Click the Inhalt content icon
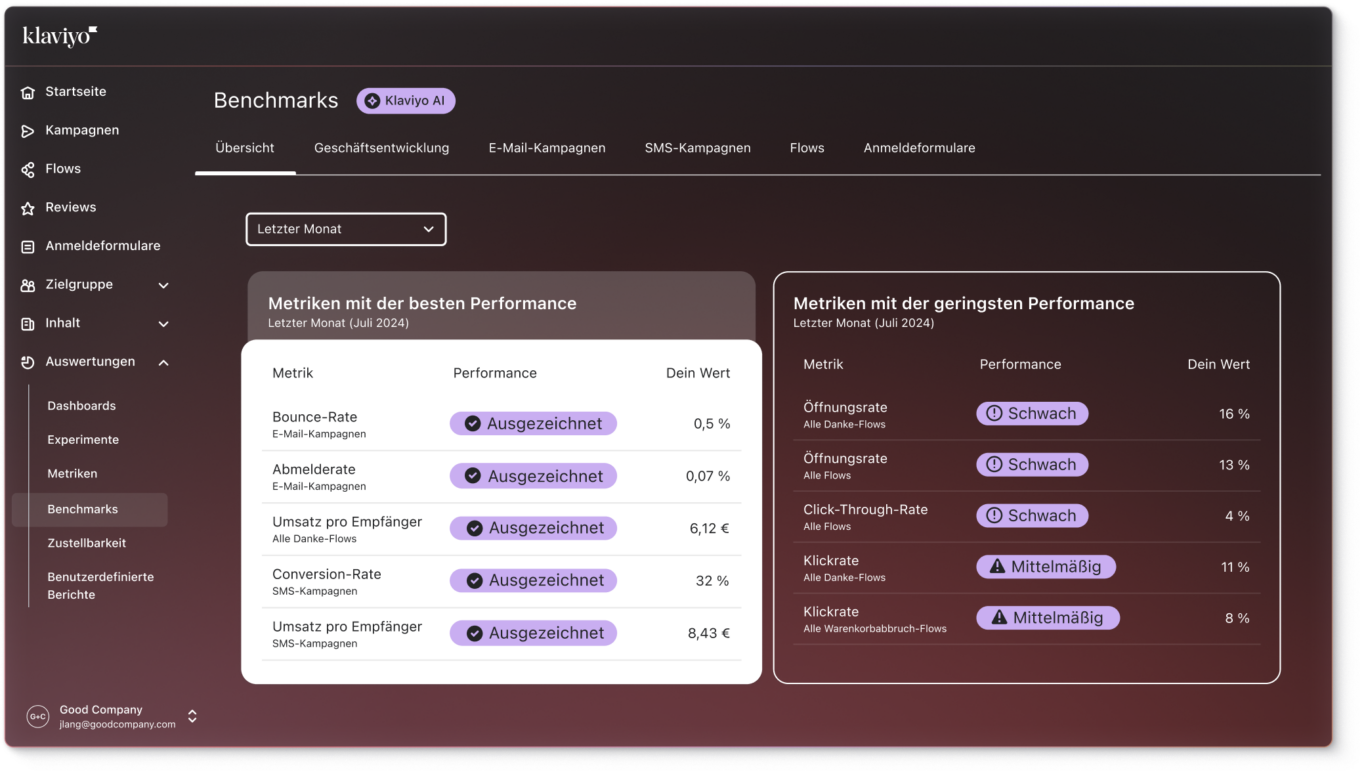 pyautogui.click(x=28, y=324)
